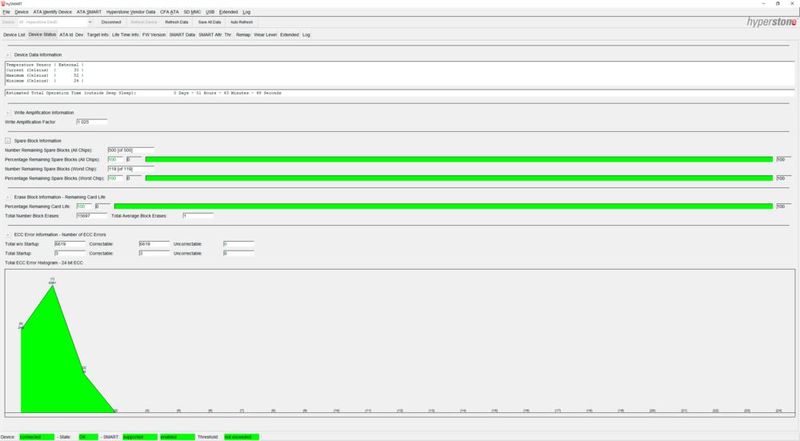The width and height of the screenshot is (800, 441).
Task: Collapse the Write Amplification Information section
Action: point(8,113)
